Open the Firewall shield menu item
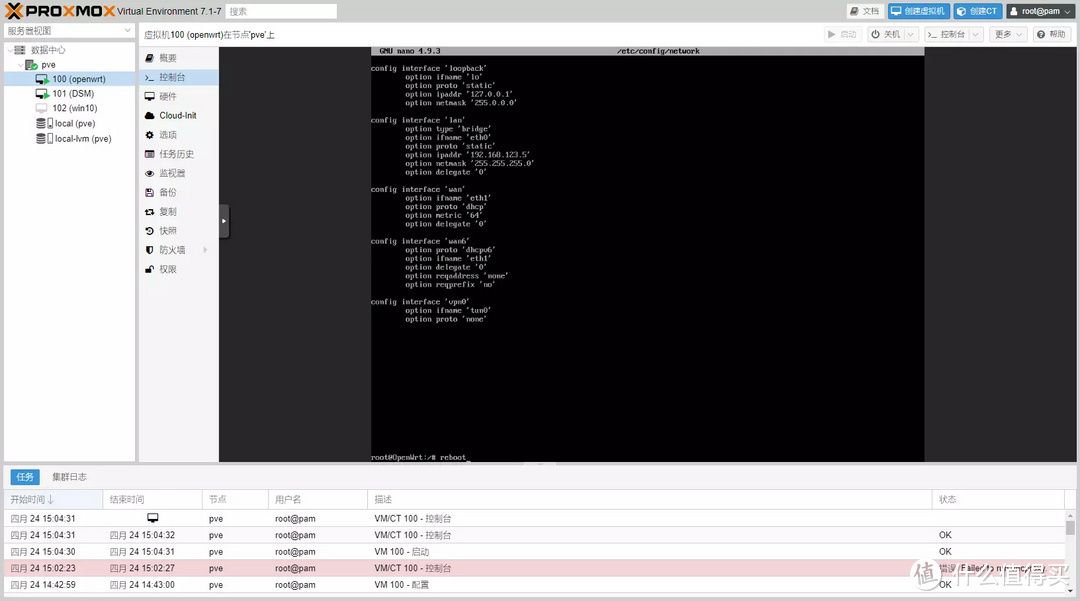The image size is (1080, 601). pos(178,250)
